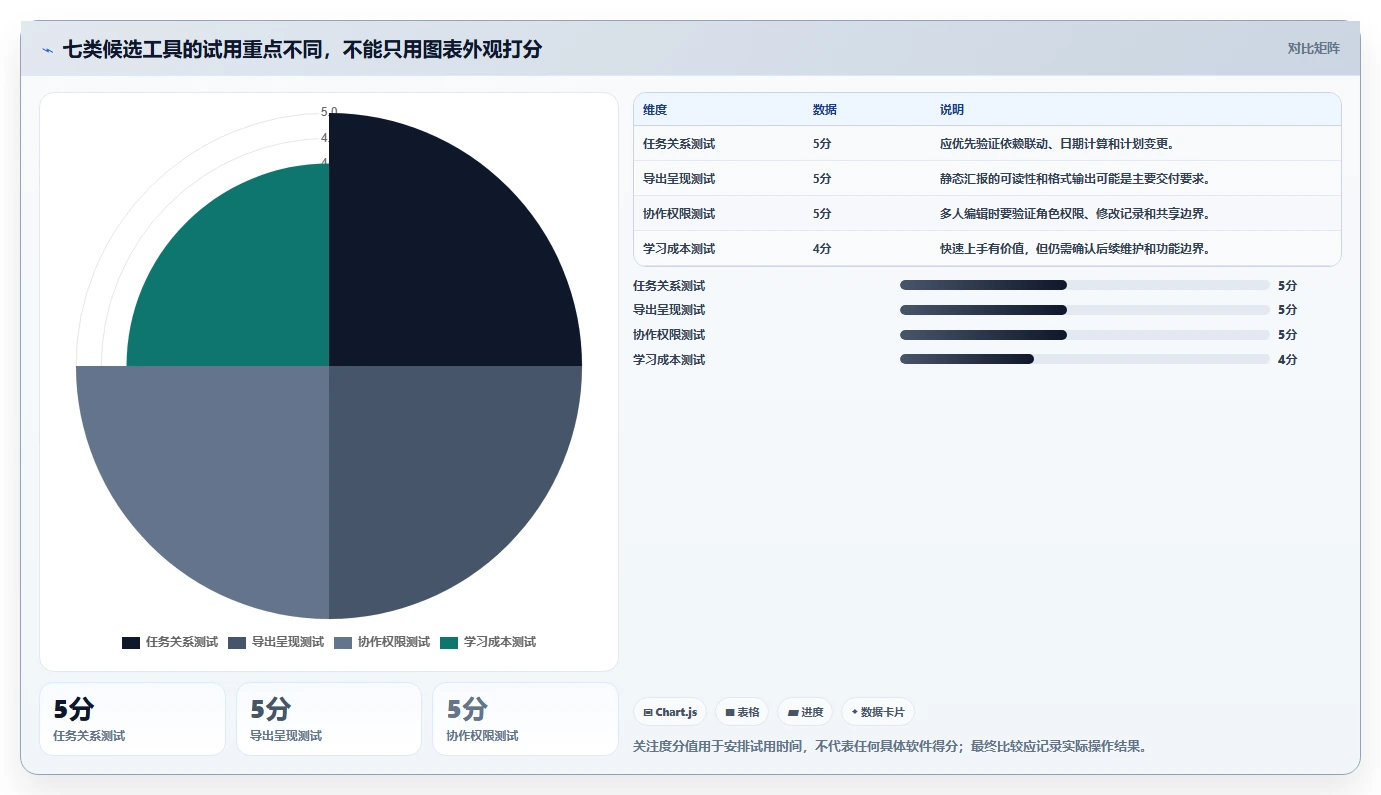Click the green 学习成本测试 legend swatch
The image size is (1381, 795).
coord(449,642)
